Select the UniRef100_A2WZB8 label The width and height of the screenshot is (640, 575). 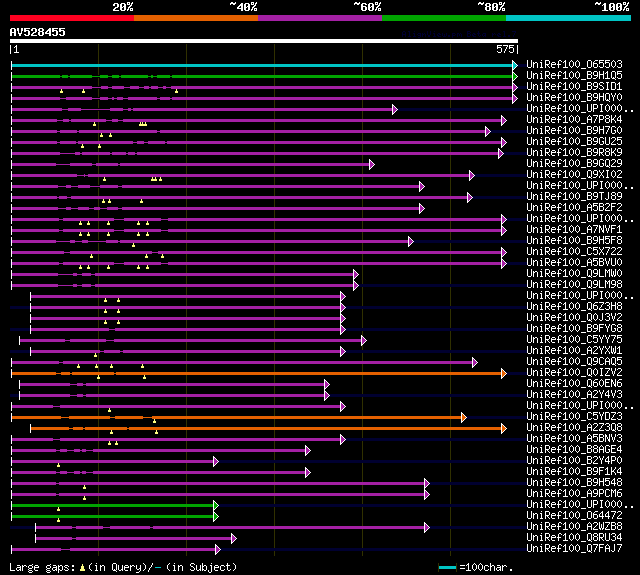(x=574, y=527)
